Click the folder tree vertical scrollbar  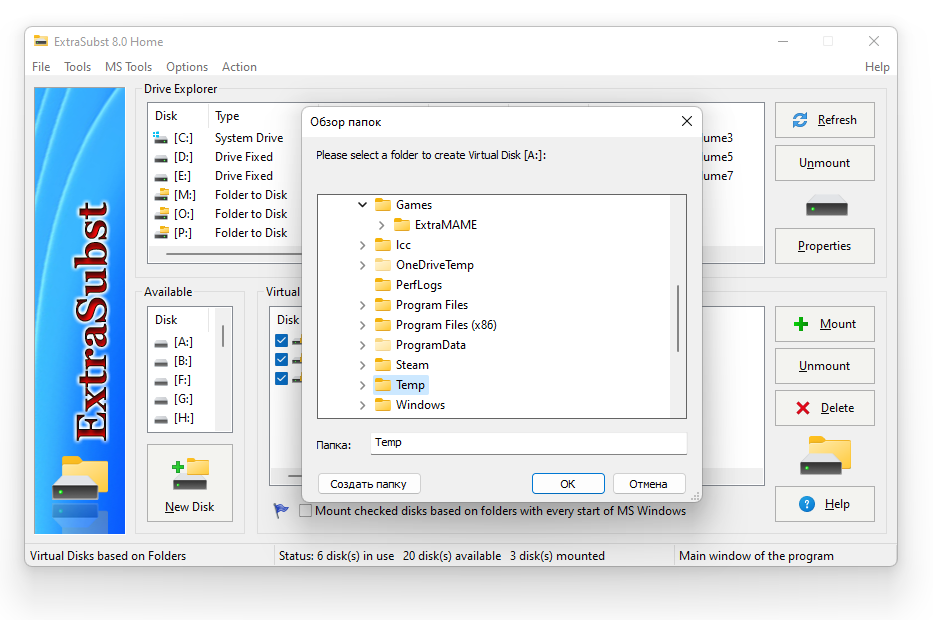tap(679, 318)
